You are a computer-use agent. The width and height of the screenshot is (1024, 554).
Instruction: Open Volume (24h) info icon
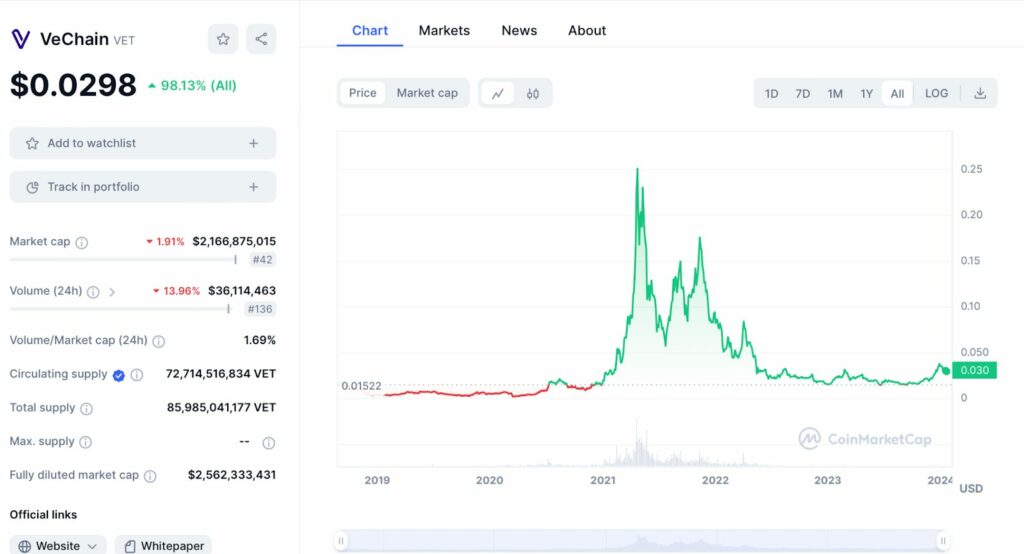[93, 292]
